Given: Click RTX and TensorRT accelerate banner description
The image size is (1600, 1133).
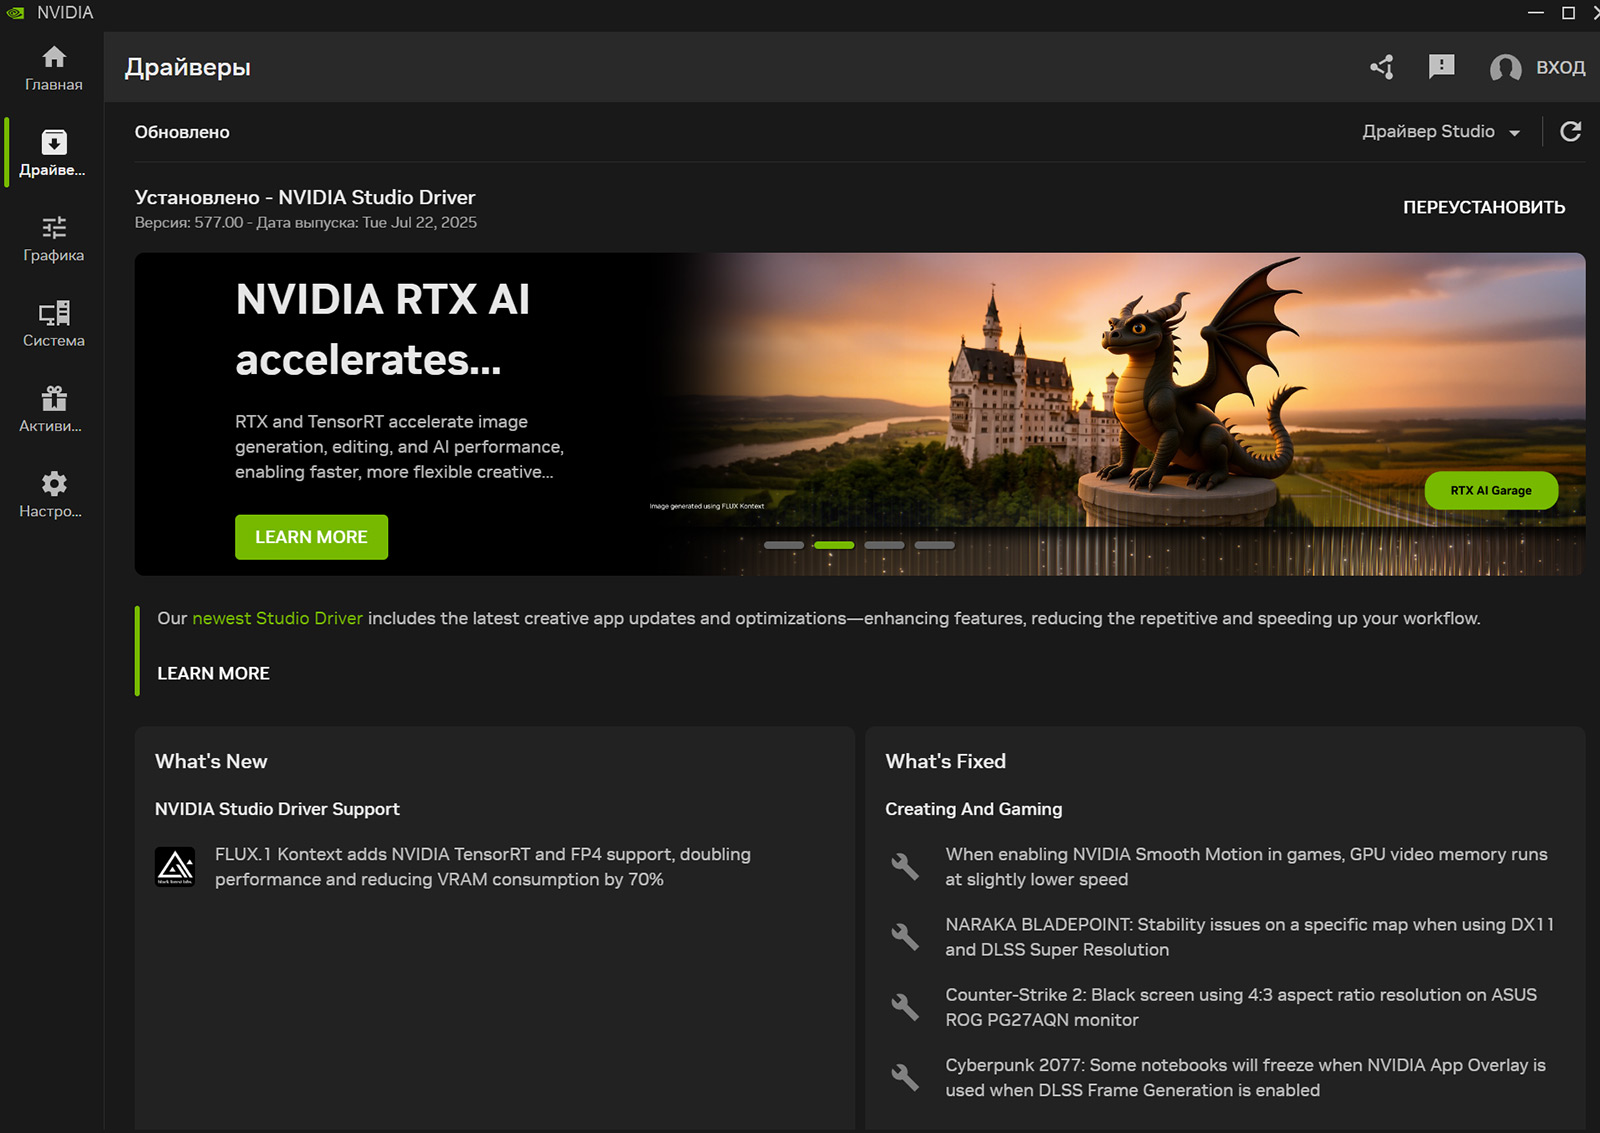Looking at the screenshot, I should [399, 447].
